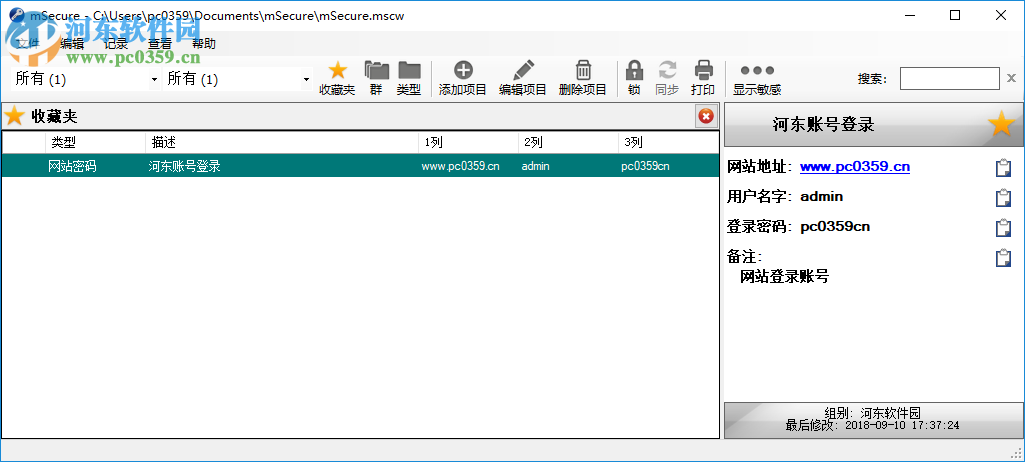This screenshot has width=1025, height=462.
Task: Click the 网站登录账号 note text
Action: pos(784,276)
